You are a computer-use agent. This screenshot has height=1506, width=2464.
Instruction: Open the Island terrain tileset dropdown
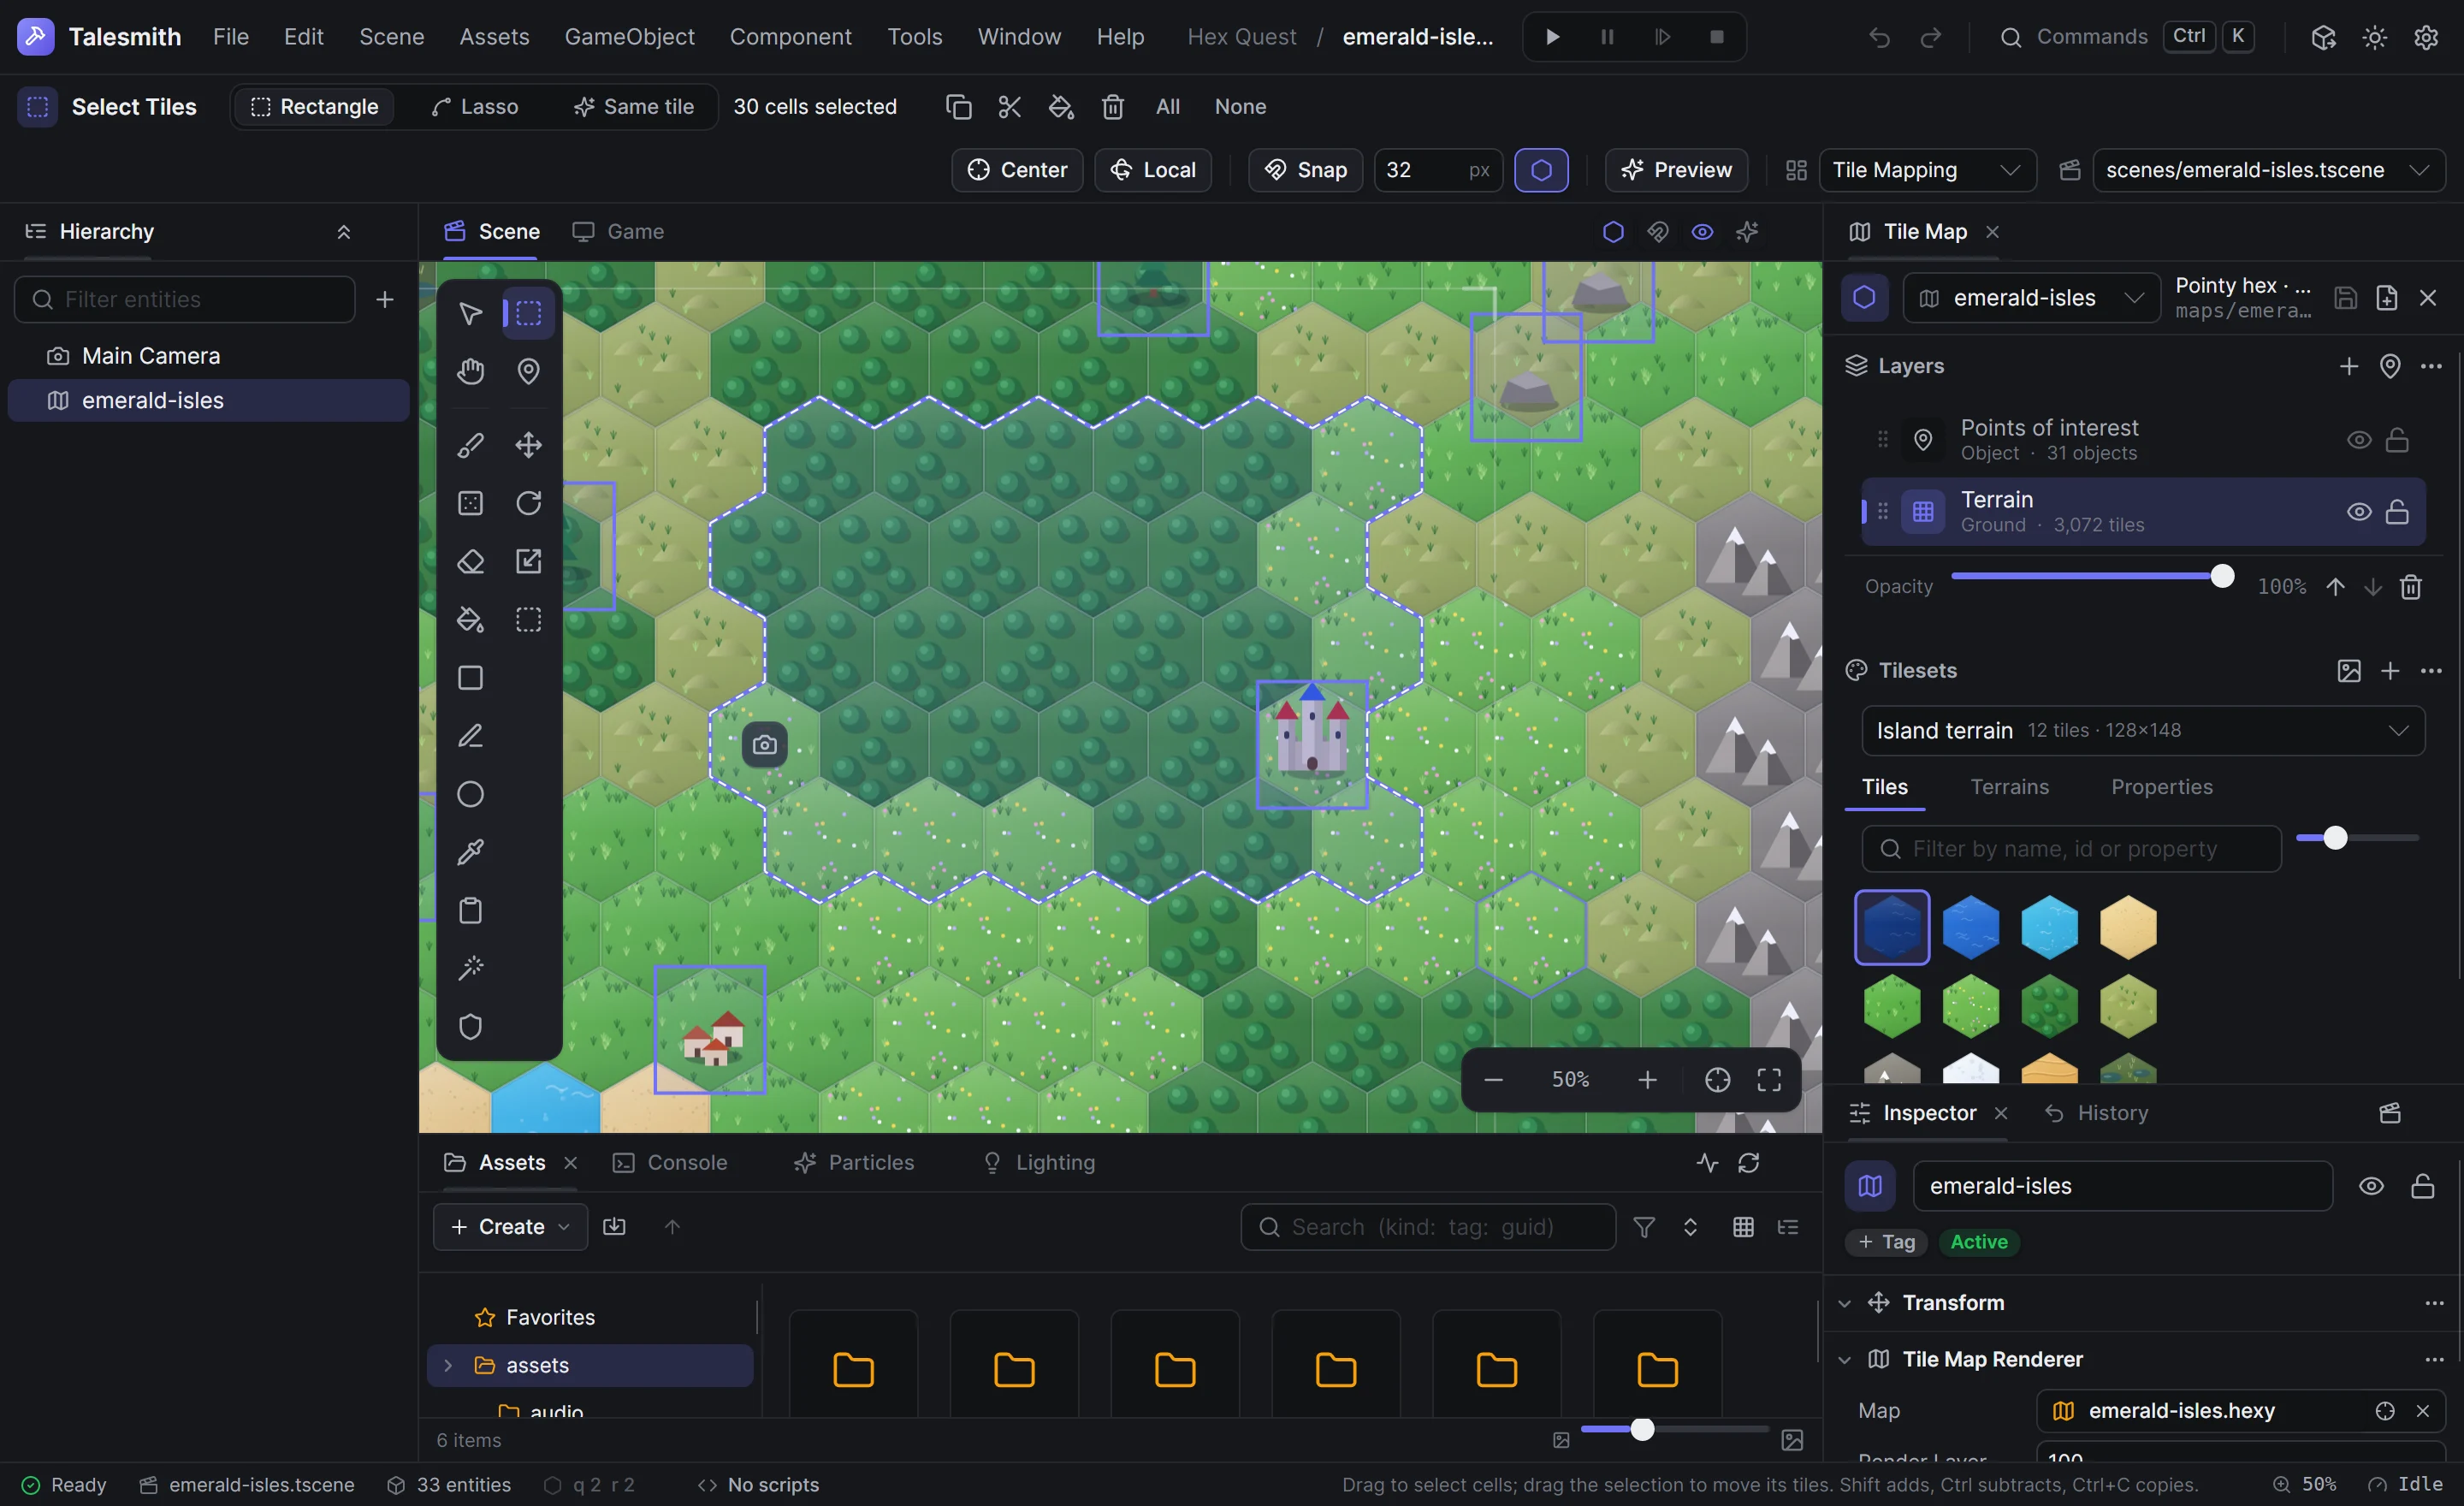coord(2142,731)
